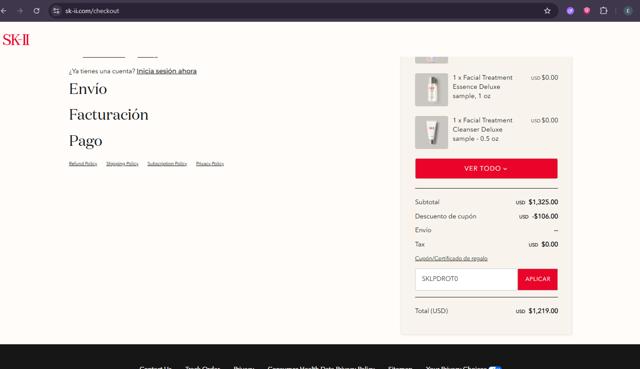The image size is (640, 369).
Task: Open the Pago section heading
Action: [86, 141]
